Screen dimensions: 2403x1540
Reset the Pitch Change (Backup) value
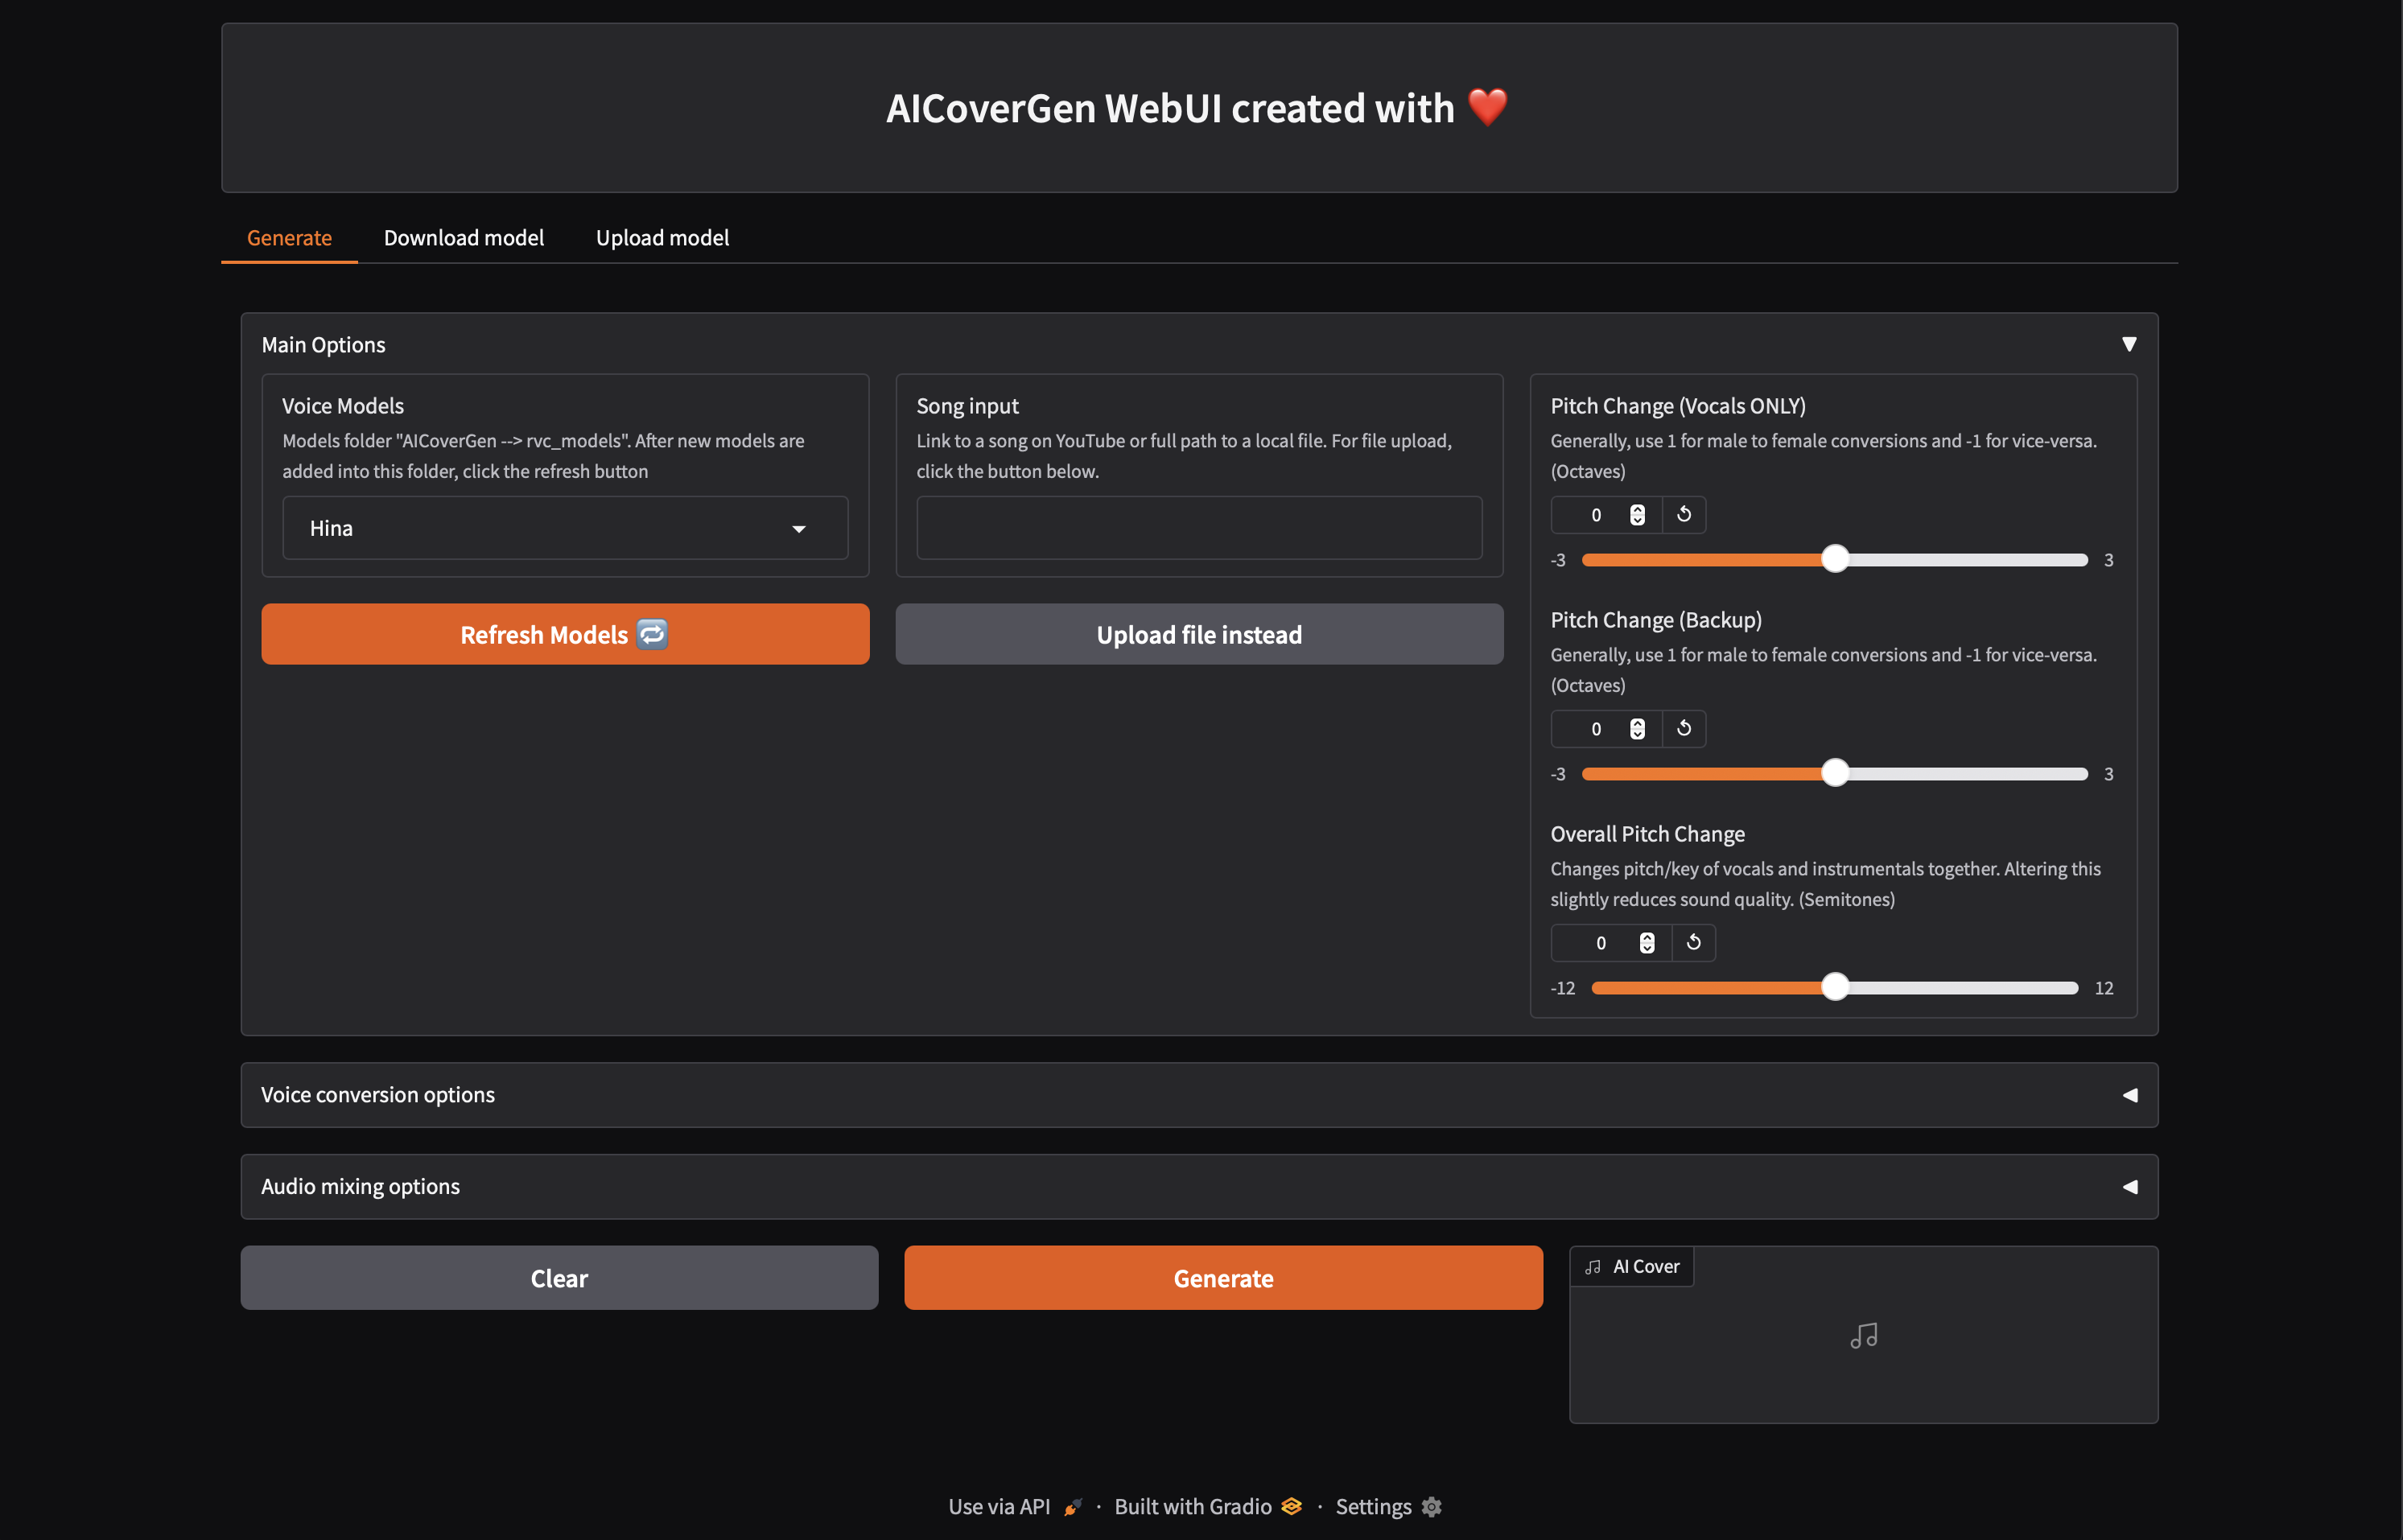tap(1684, 729)
